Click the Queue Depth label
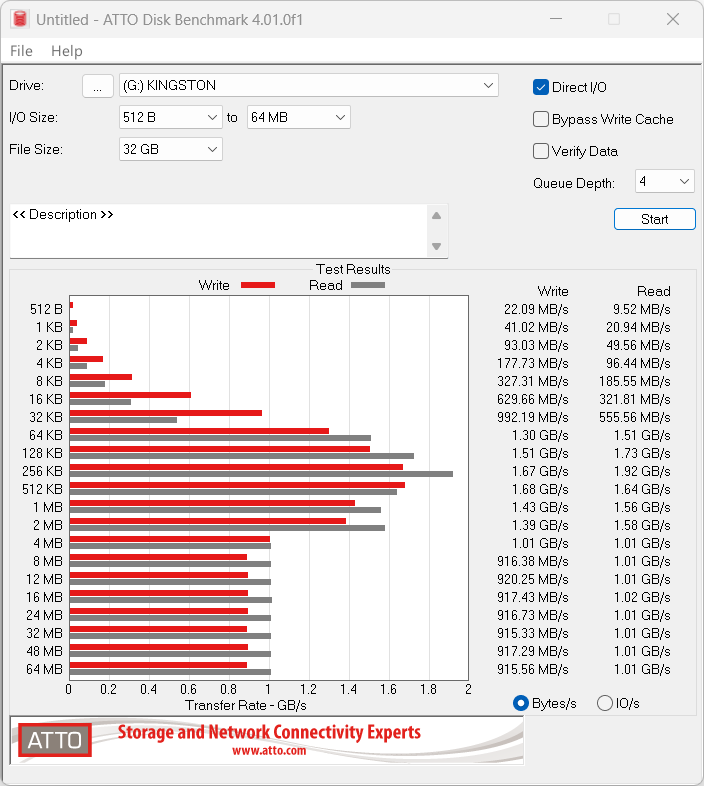 click(574, 183)
